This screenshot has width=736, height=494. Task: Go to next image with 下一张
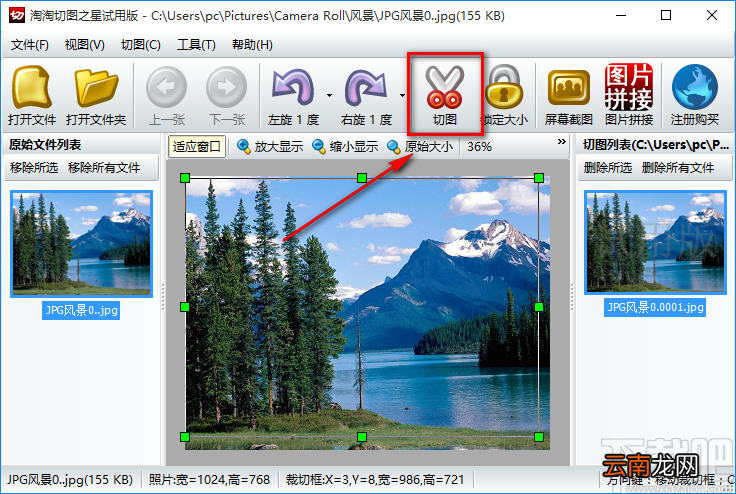(227, 96)
